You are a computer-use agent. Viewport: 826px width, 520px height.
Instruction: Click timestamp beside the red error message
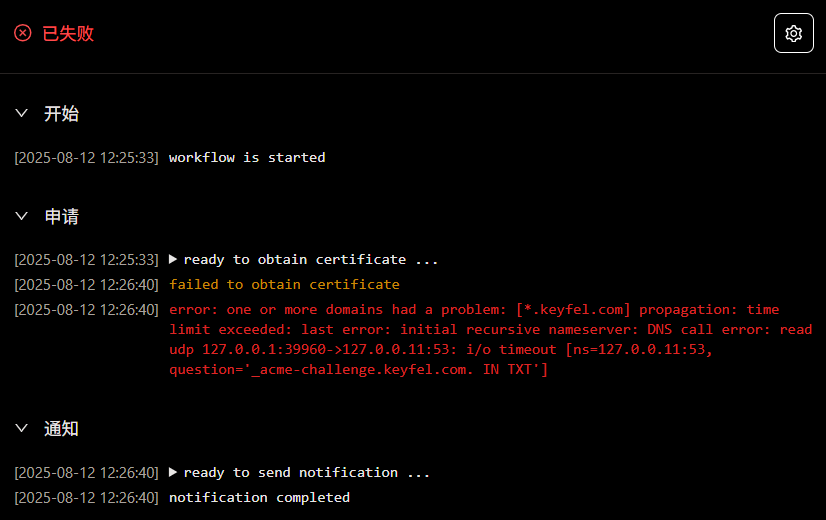point(86,309)
